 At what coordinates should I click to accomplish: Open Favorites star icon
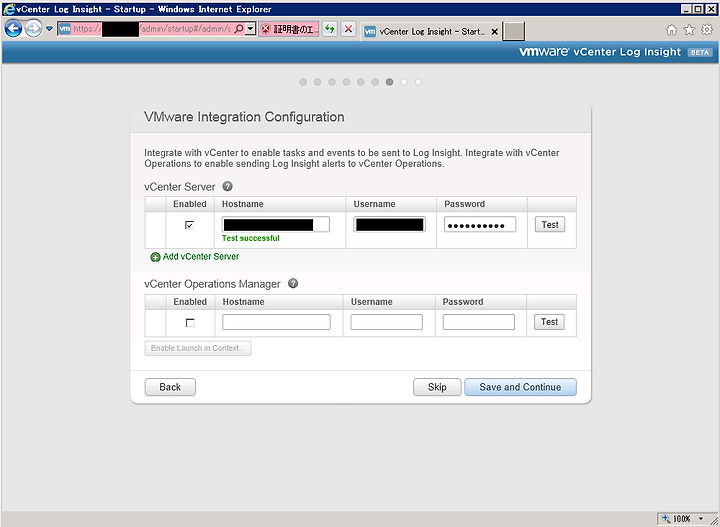pos(689,30)
